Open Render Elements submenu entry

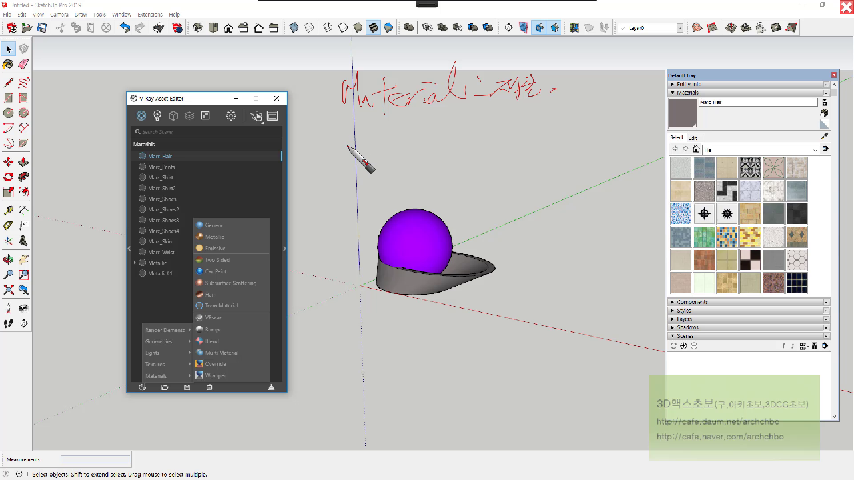(168, 330)
